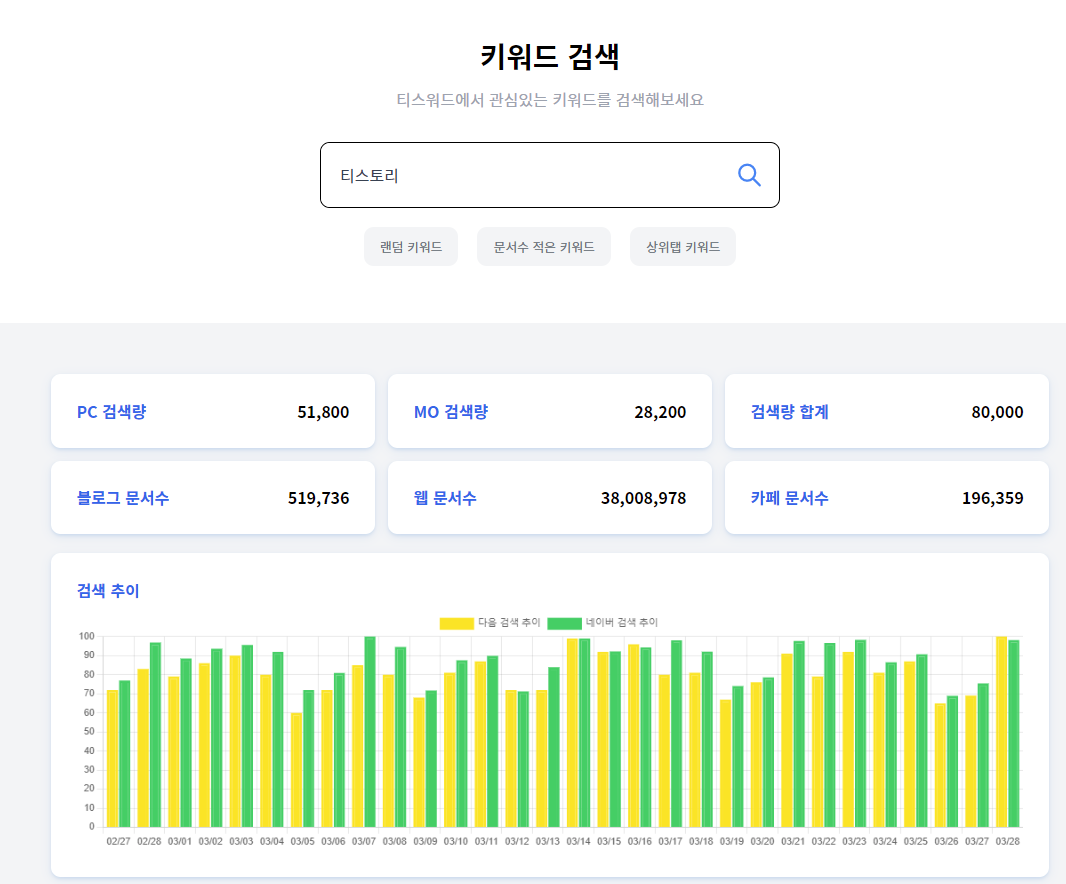The height and width of the screenshot is (884, 1066).
Task: Click the y-axis label 50
Action: pos(89,732)
